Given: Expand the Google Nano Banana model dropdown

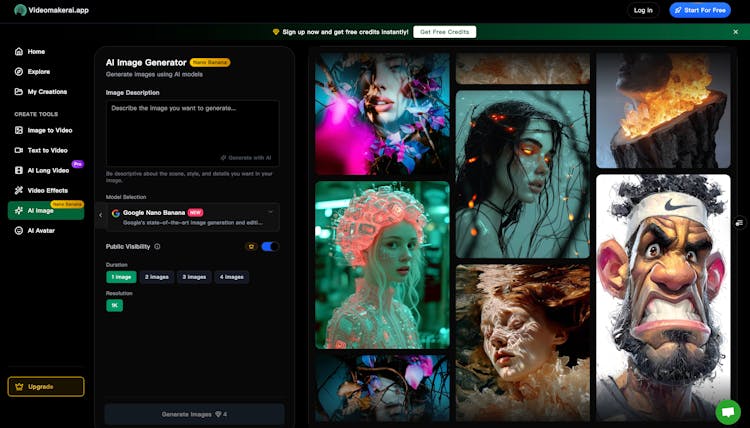Looking at the screenshot, I should click(x=270, y=212).
